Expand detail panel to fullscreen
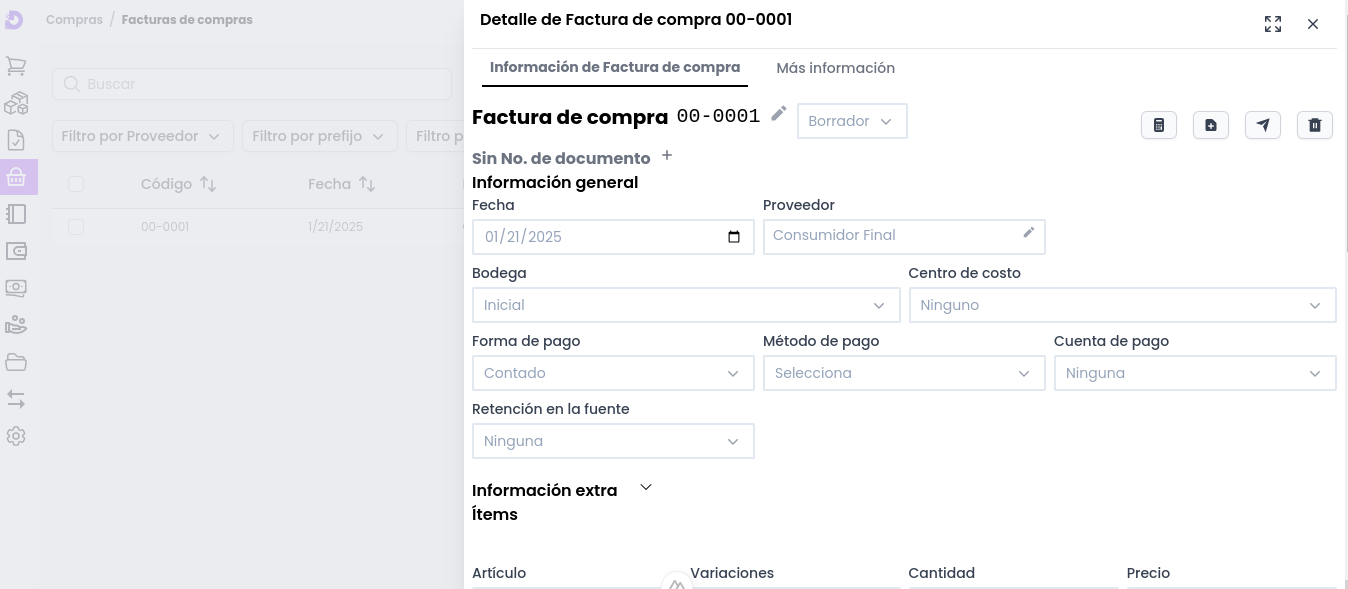 (x=1273, y=24)
